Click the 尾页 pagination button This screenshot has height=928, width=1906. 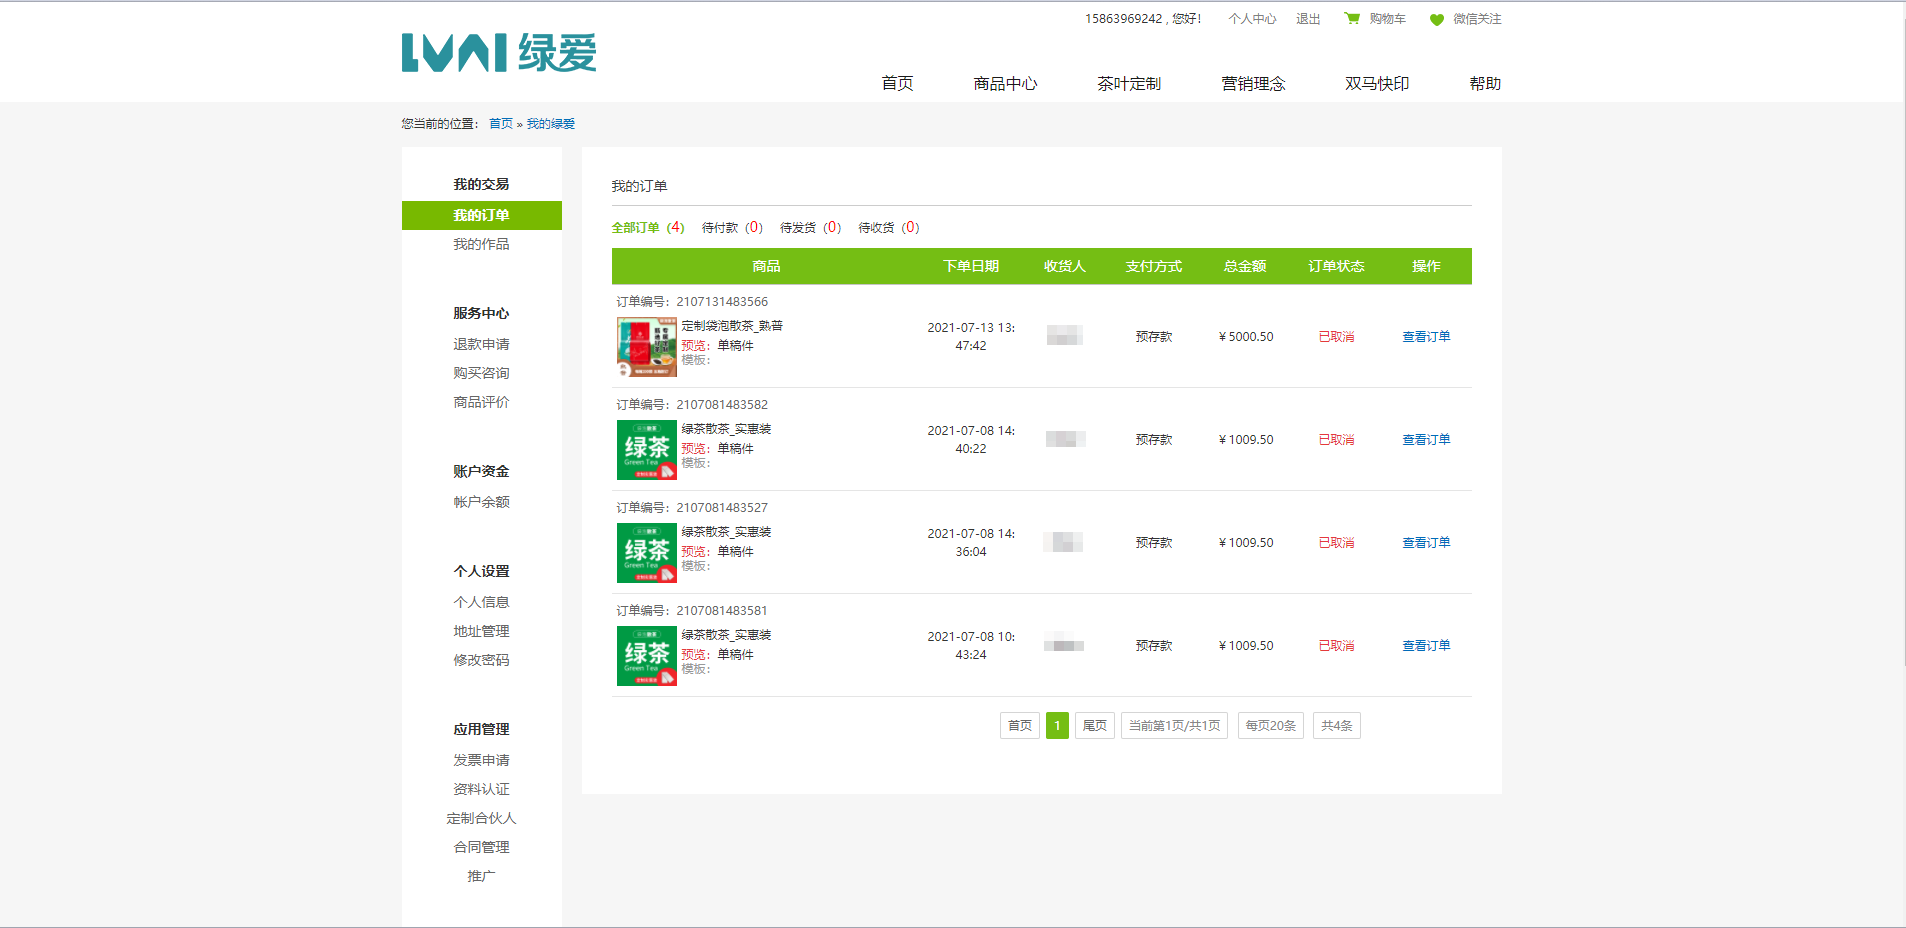1094,726
